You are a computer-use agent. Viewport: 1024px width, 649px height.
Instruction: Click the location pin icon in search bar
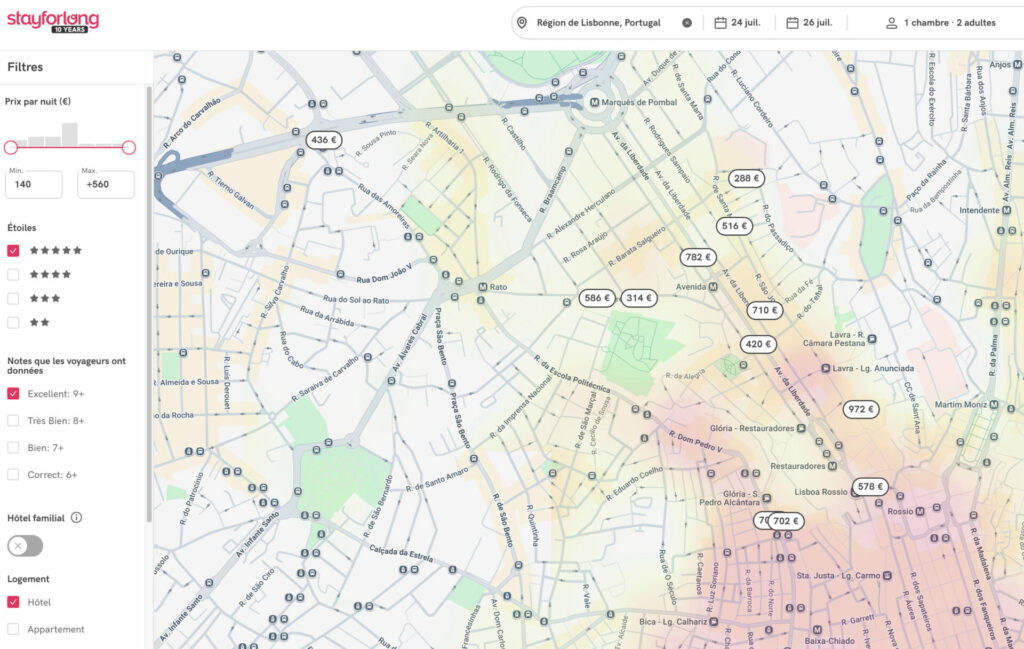tap(522, 23)
